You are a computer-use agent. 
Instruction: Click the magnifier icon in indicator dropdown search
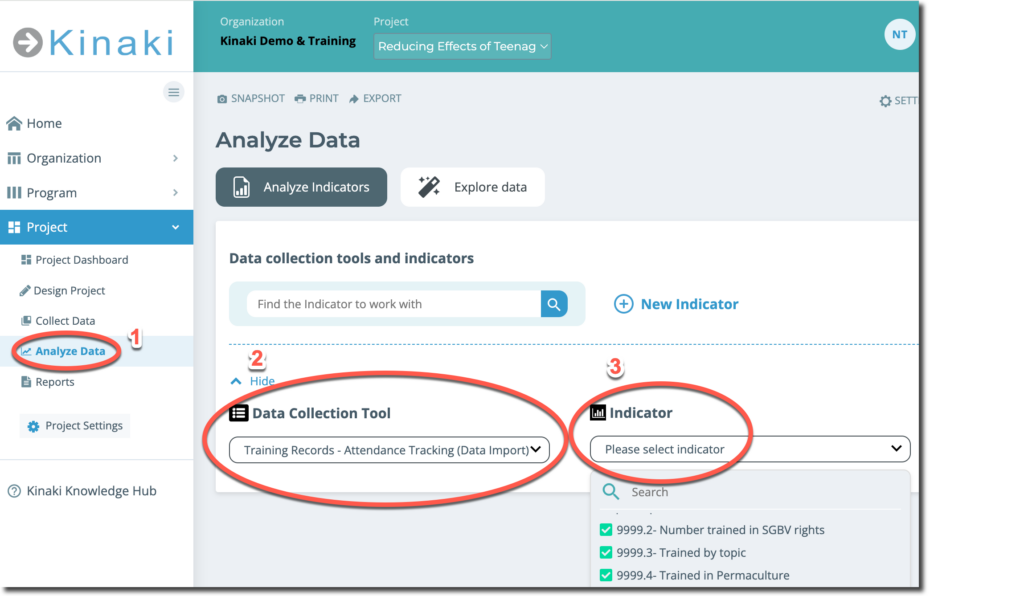coord(611,492)
